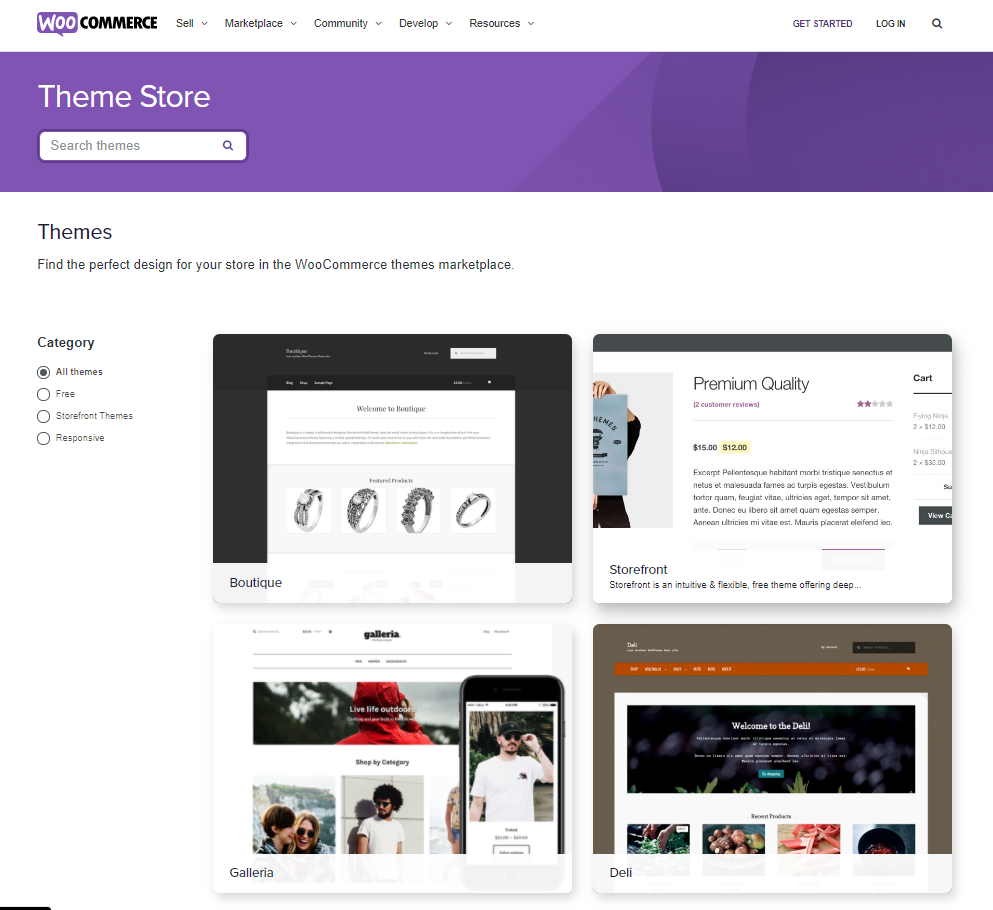Viewport: 993px width, 910px height.
Task: Click the WooCommerce logo
Action: [x=97, y=23]
